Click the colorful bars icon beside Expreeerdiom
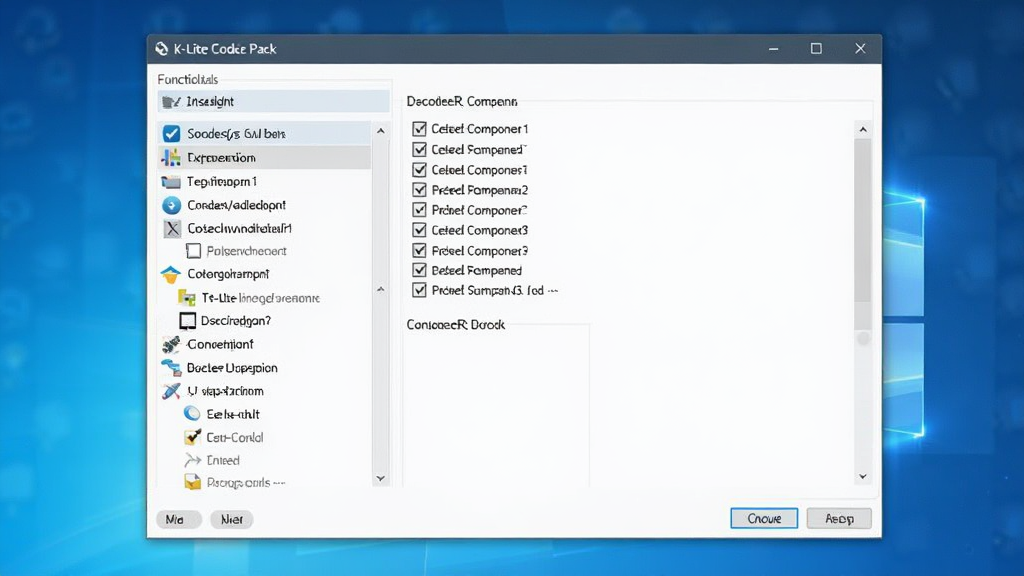The width and height of the screenshot is (1024, 576). [x=171, y=157]
